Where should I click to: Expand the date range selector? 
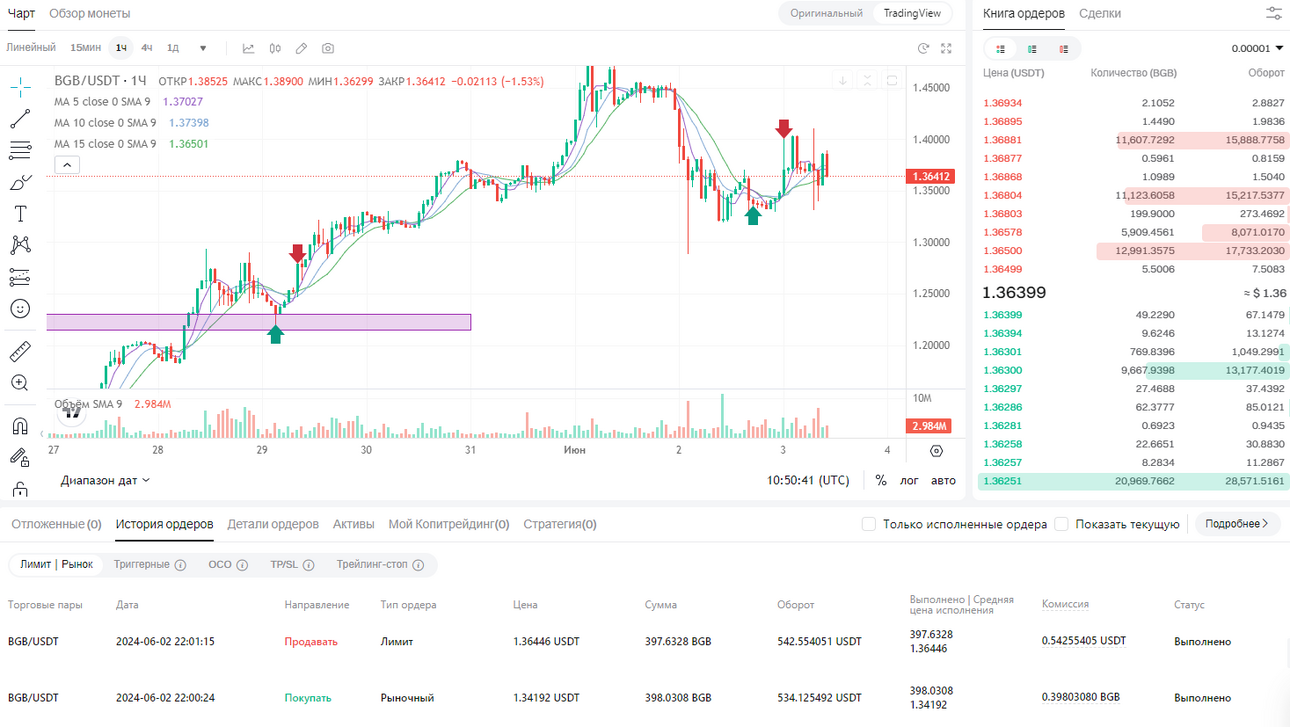point(105,480)
